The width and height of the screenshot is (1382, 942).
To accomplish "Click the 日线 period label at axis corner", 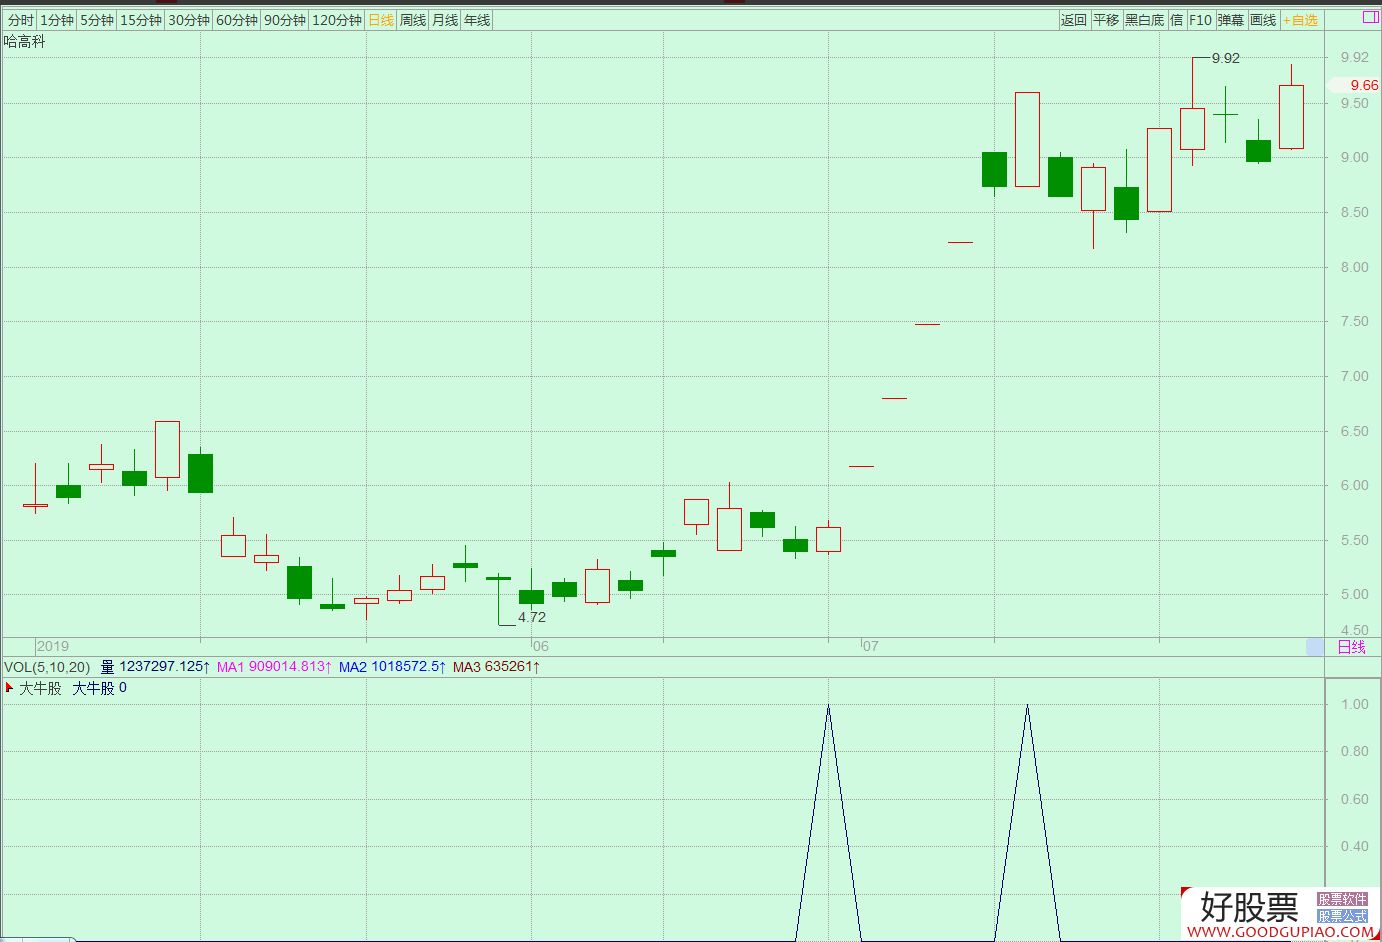I will tap(1351, 647).
